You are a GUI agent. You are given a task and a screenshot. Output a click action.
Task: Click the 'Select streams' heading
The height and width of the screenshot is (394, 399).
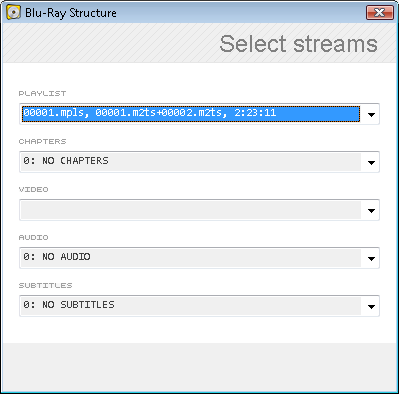point(298,44)
